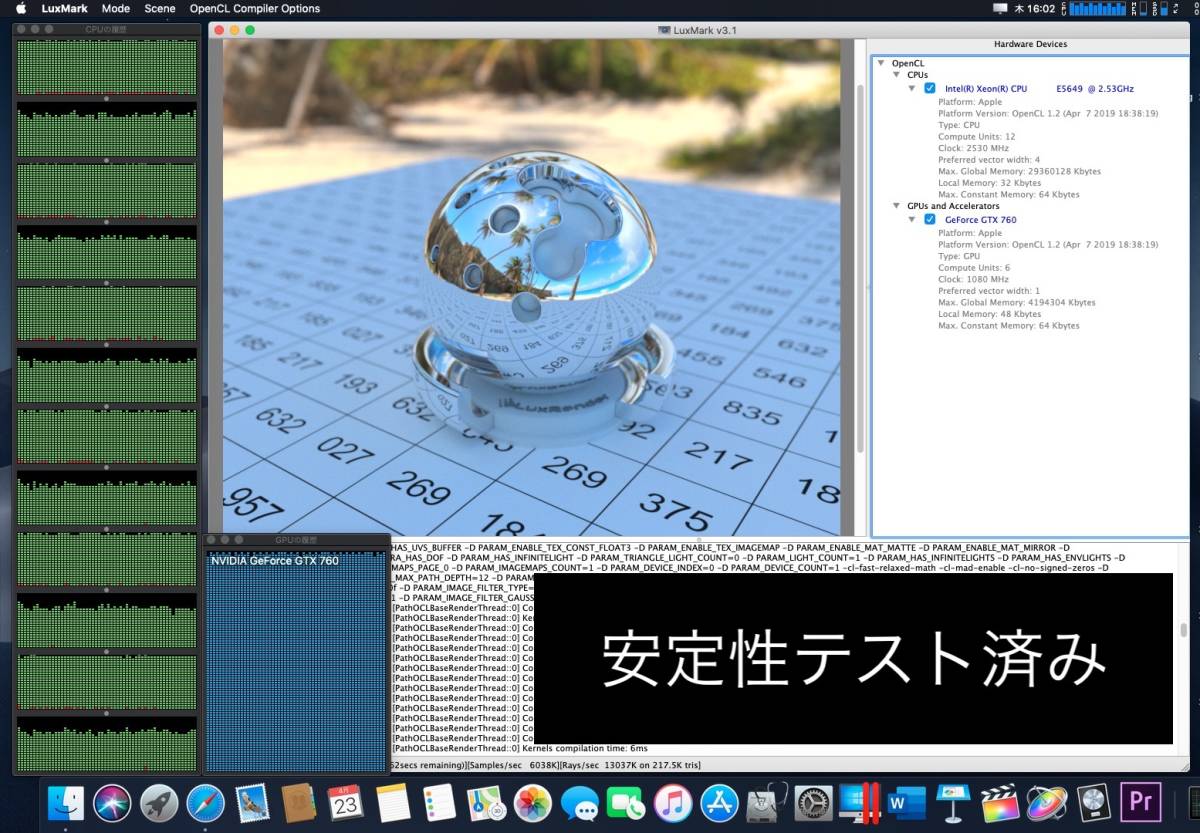
Task: Click 'Max. Global Memory: 4194304 Kbytes' line
Action: 1016,303
